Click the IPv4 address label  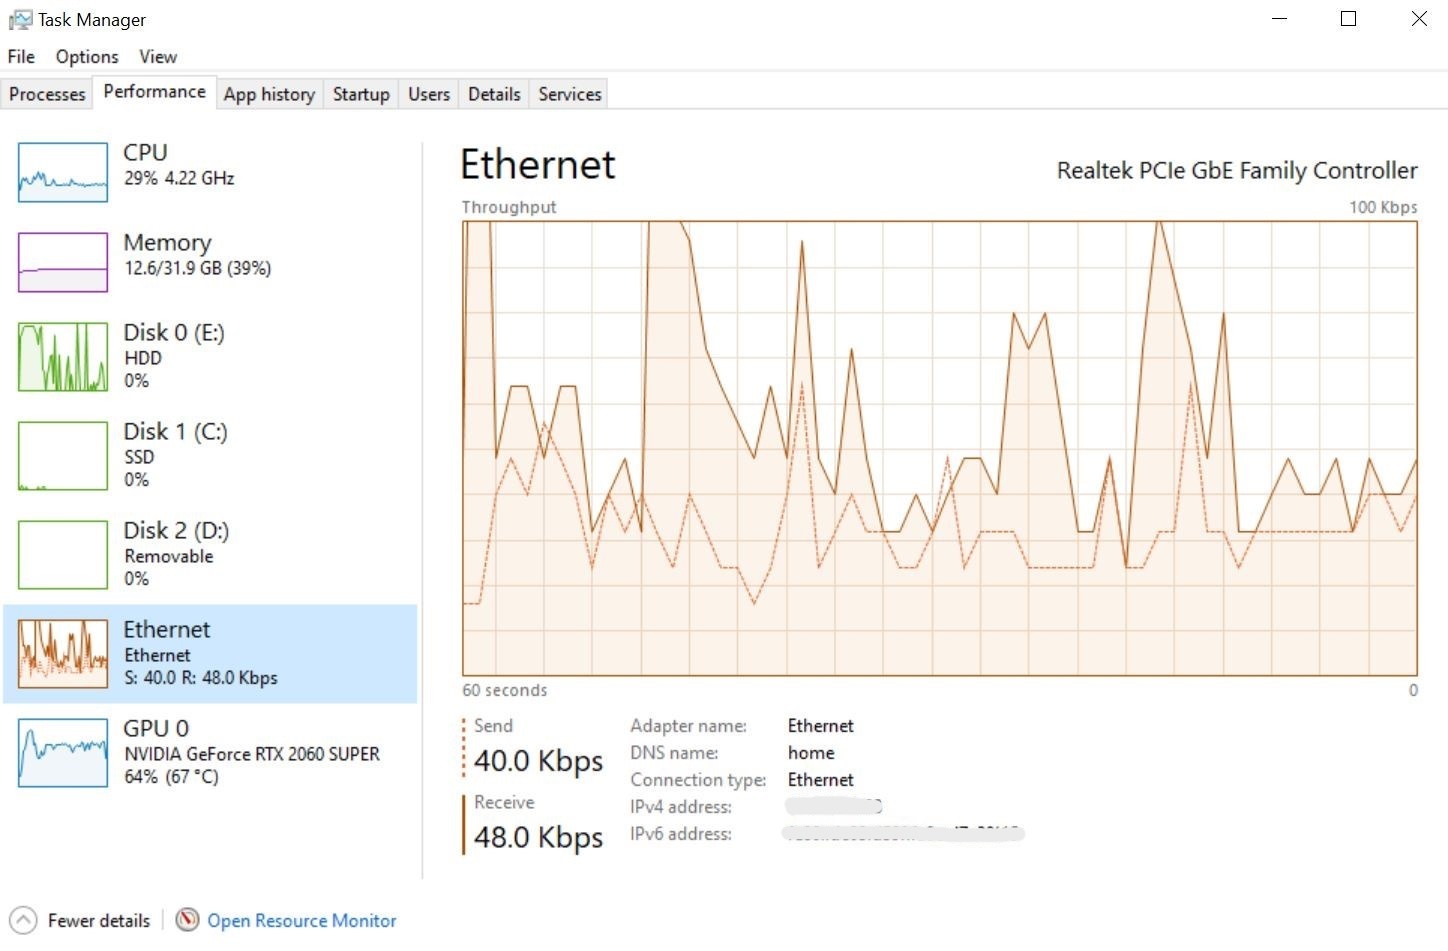click(x=681, y=807)
